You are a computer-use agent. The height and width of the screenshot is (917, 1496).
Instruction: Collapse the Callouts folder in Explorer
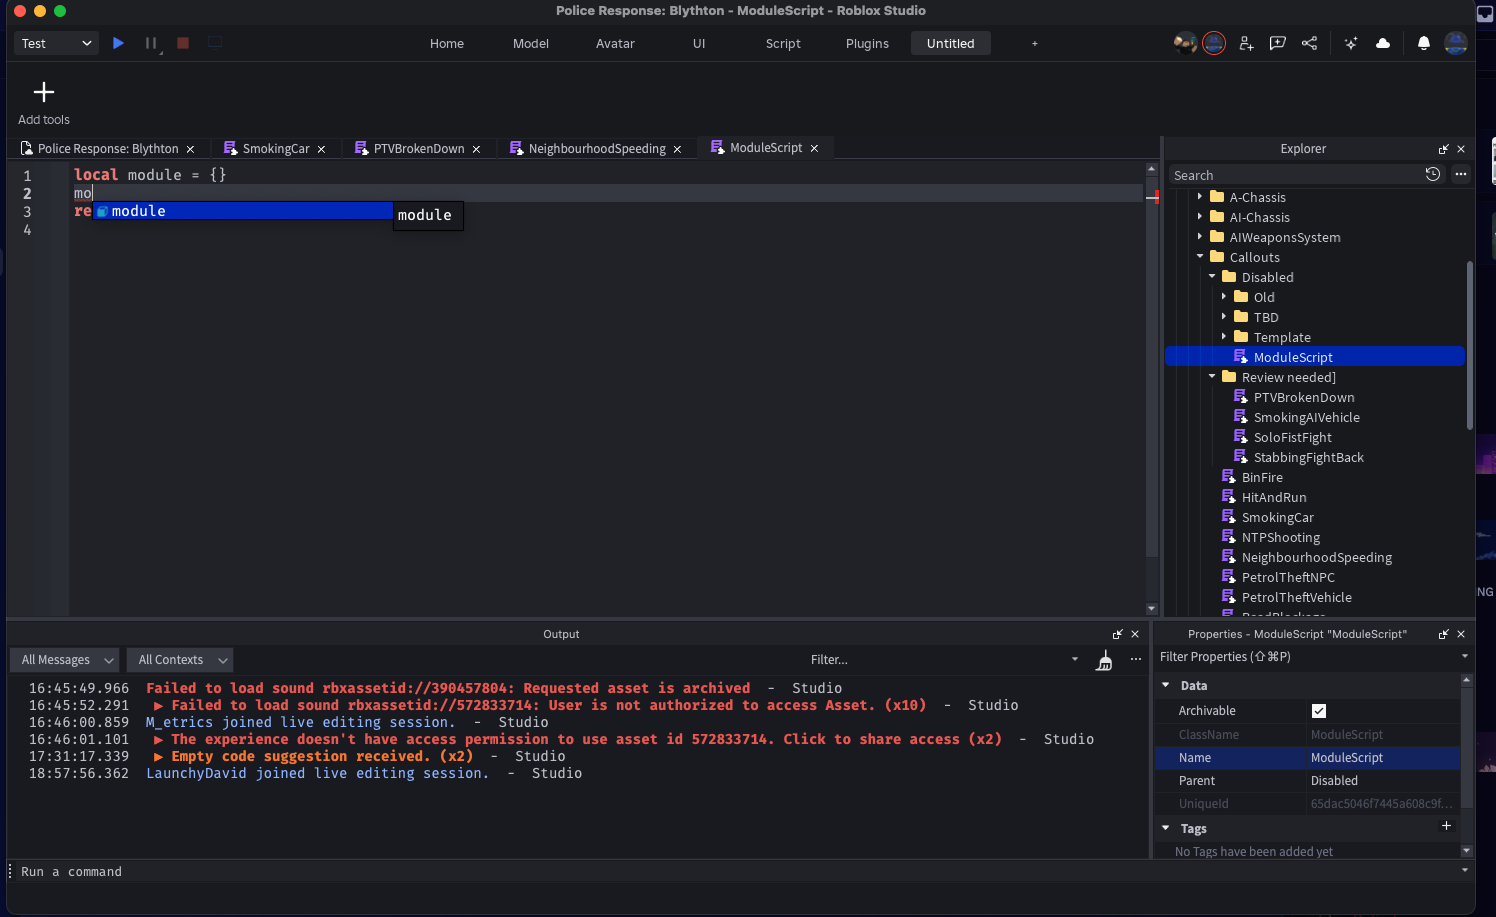pyautogui.click(x=1200, y=257)
